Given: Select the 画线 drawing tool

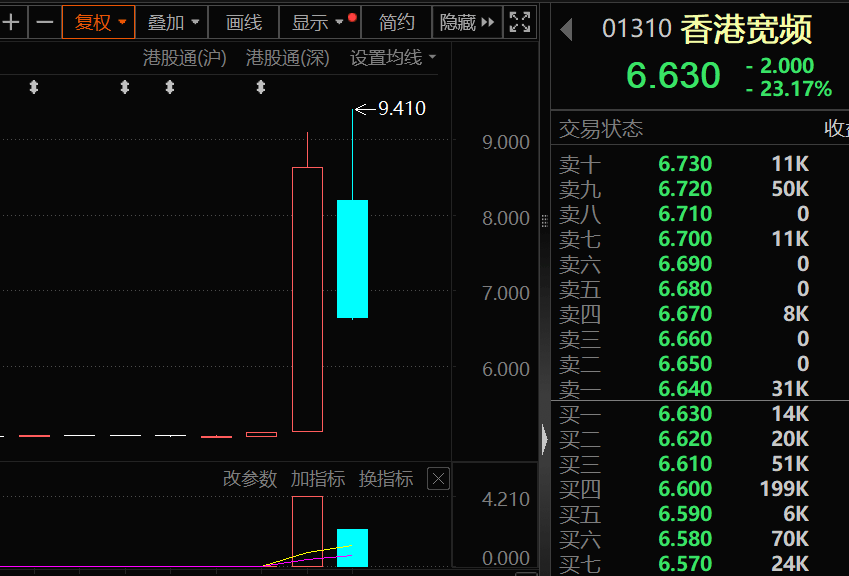Looking at the screenshot, I should [244, 21].
